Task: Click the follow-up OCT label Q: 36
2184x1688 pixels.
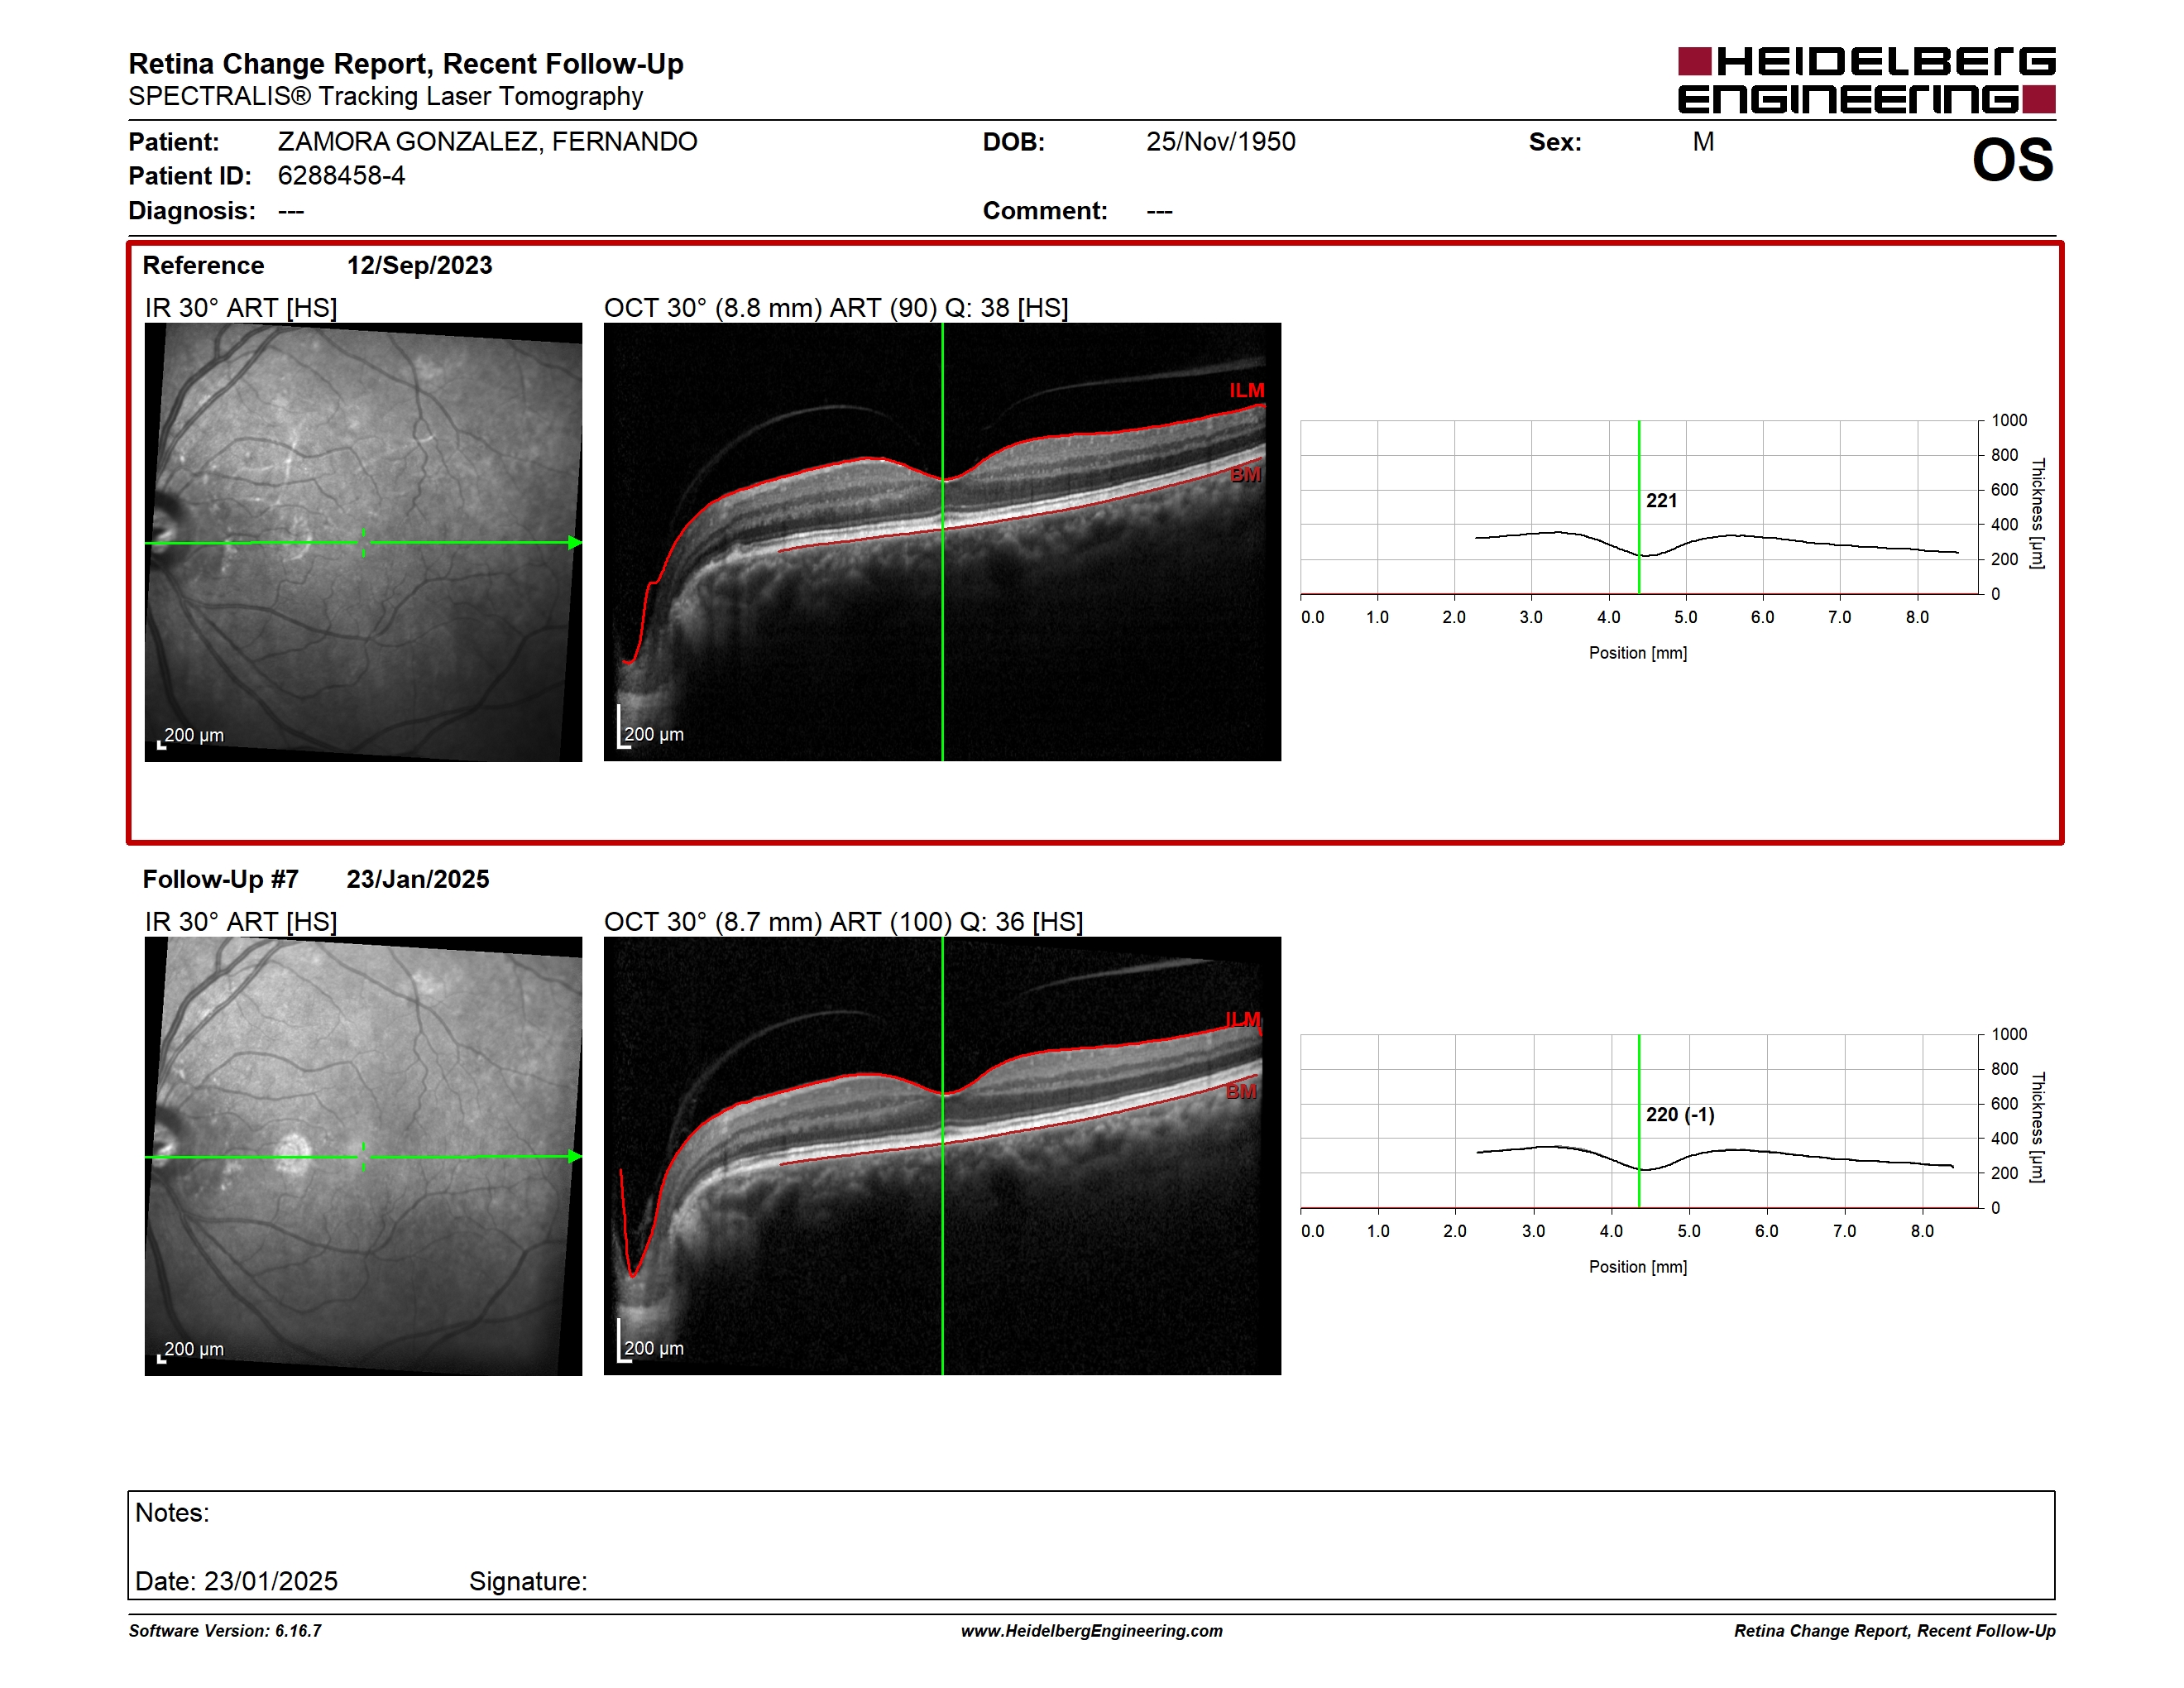Action: (x=992, y=922)
